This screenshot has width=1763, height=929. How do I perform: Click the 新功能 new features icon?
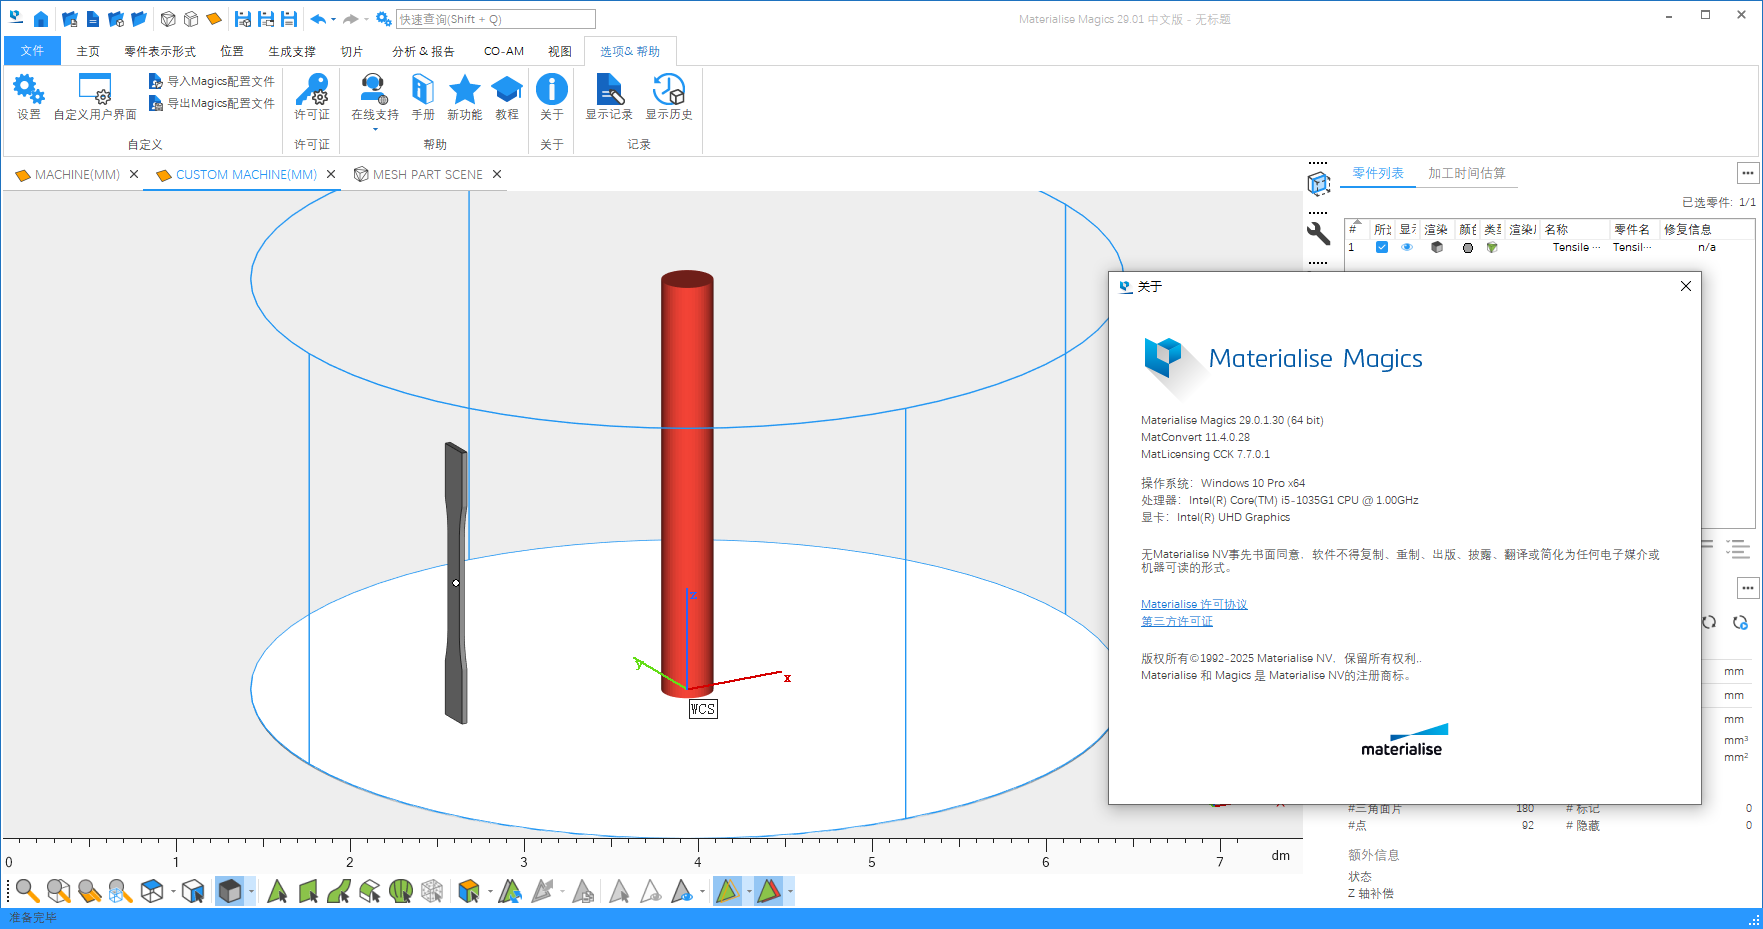464,95
